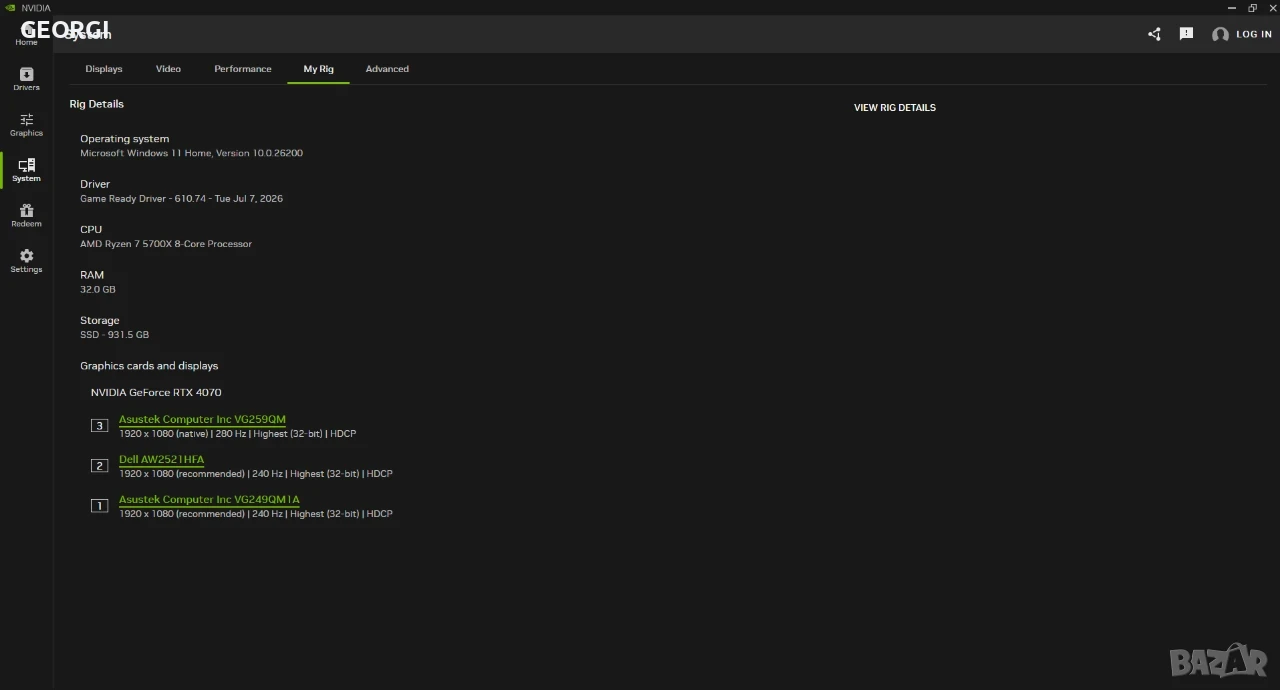This screenshot has height=690, width=1280.
Task: Click the 280 Hz display specs line
Action: coord(237,434)
